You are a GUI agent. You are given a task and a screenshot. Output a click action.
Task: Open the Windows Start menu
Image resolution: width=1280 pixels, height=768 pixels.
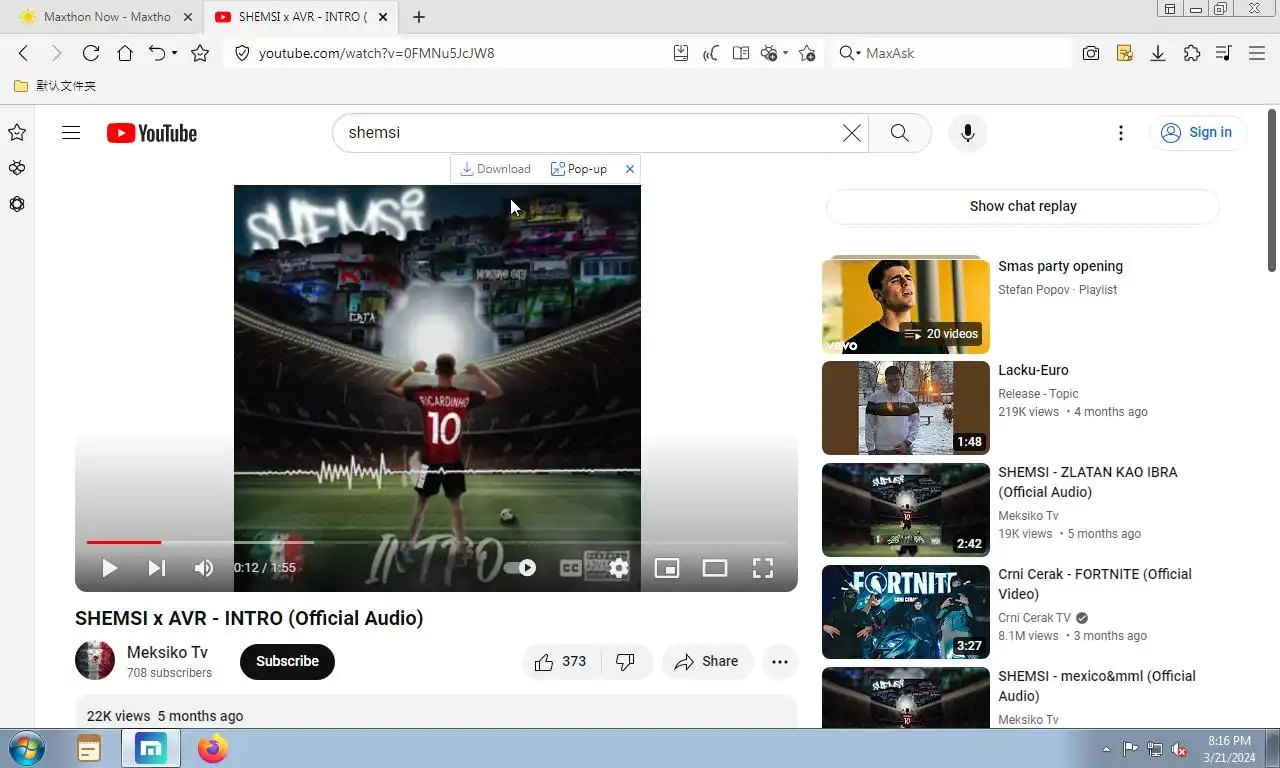point(24,749)
